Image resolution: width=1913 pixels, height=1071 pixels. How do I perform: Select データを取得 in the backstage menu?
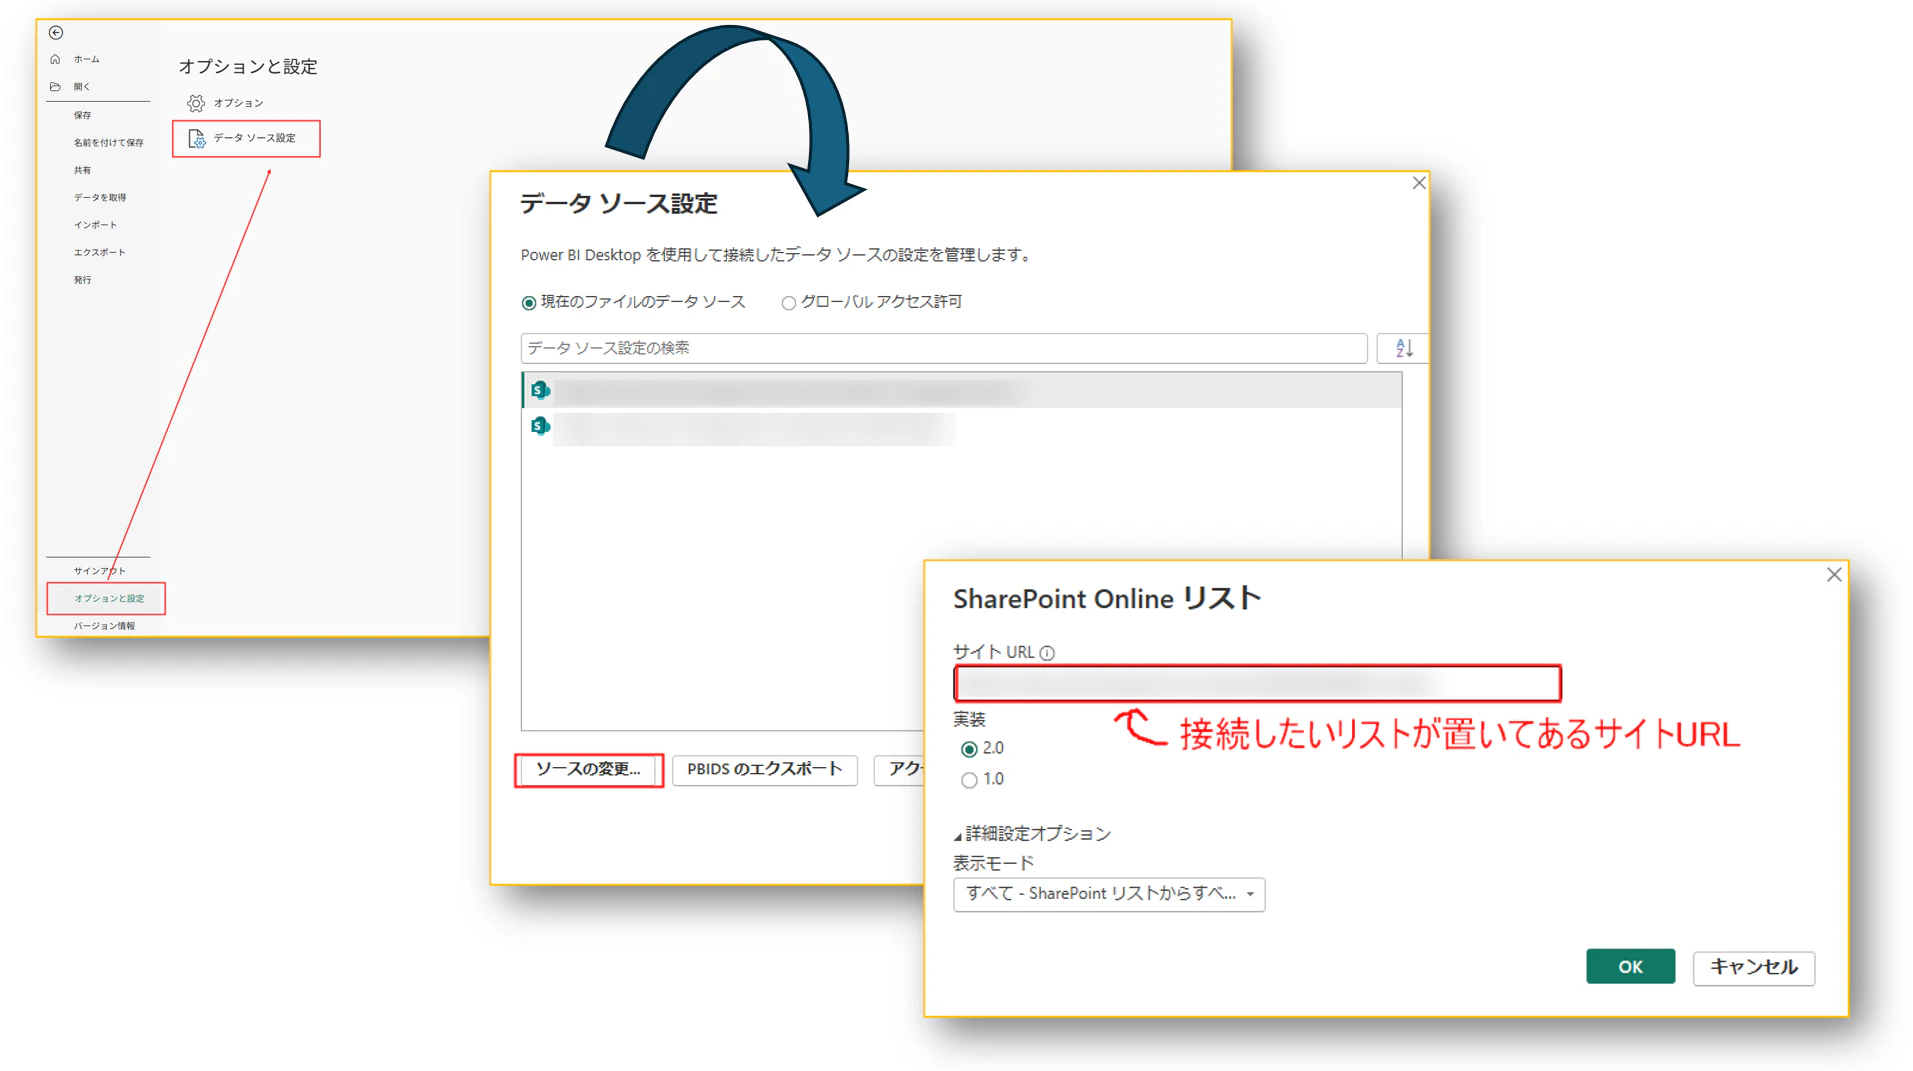(x=100, y=198)
